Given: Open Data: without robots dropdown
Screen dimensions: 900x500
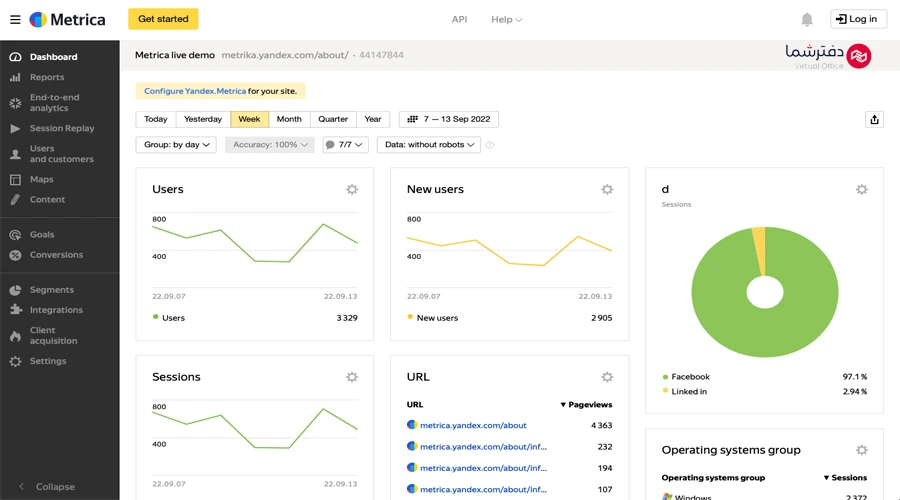Looking at the screenshot, I should [x=429, y=145].
